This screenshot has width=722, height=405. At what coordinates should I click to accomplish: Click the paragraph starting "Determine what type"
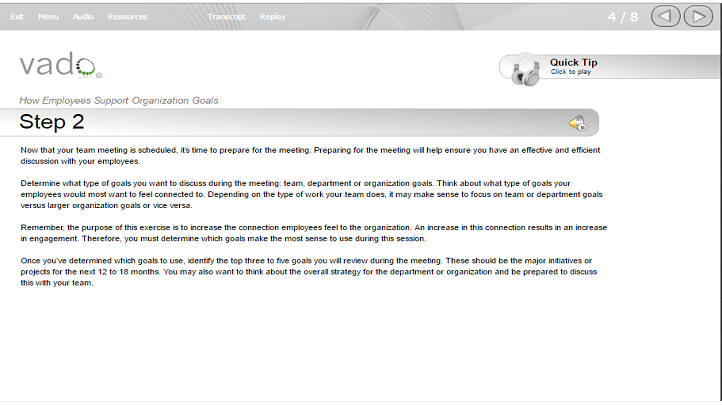pos(311,194)
